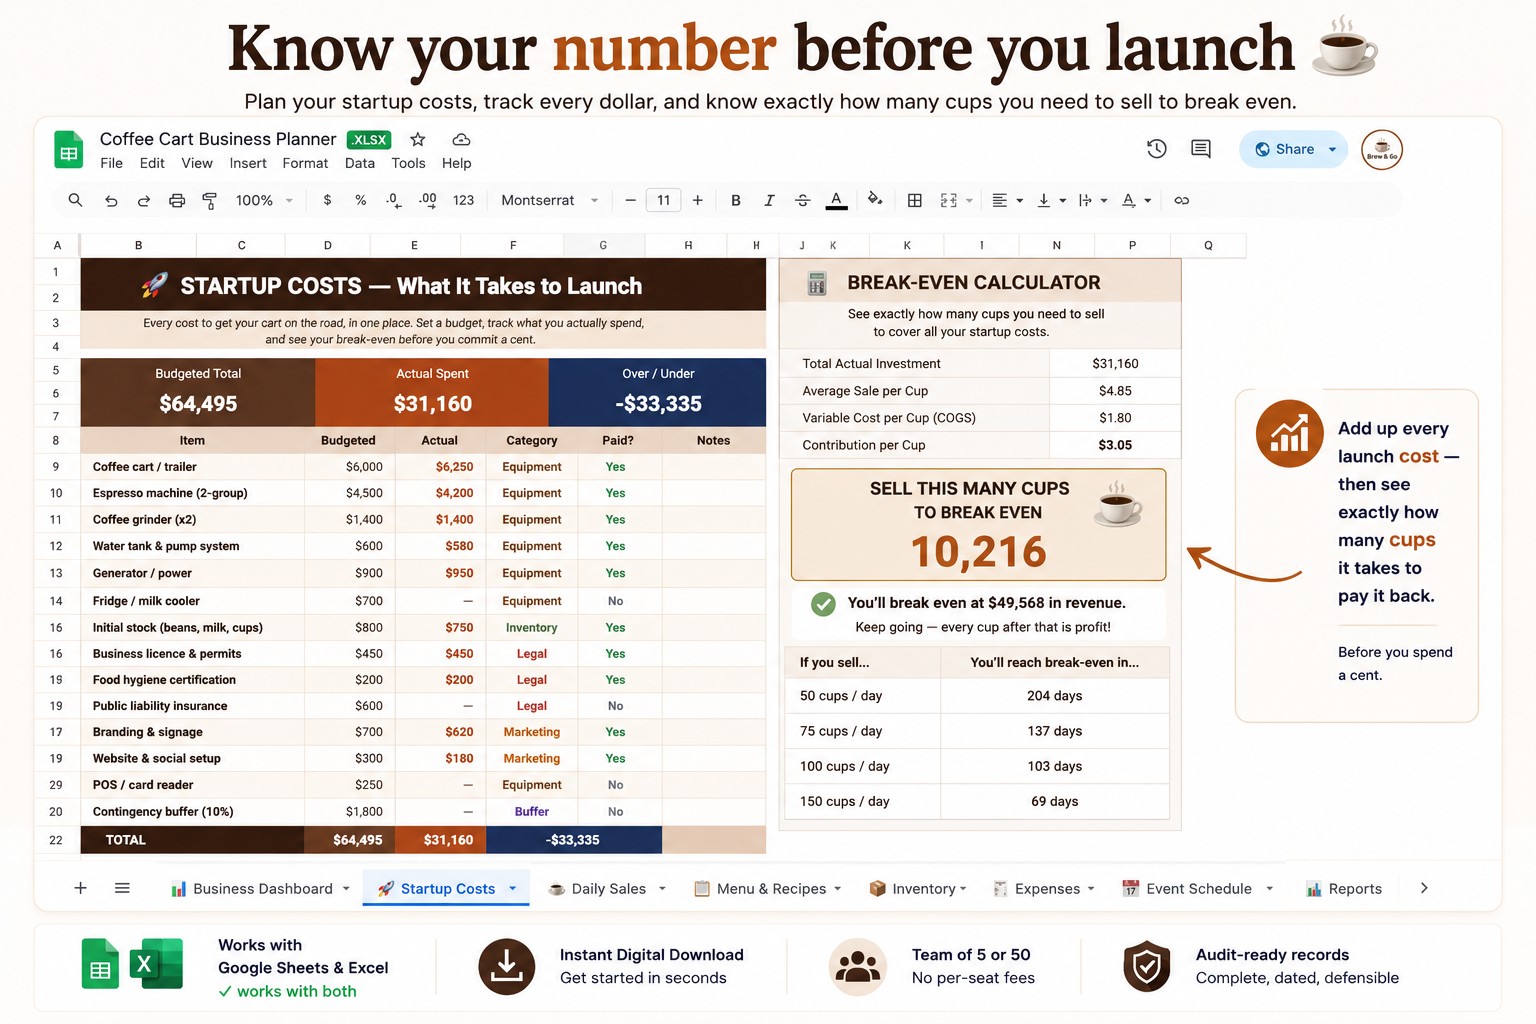Select the Average Sale per Cup $4.85 value
This screenshot has height=1024, width=1536.
click(1115, 391)
